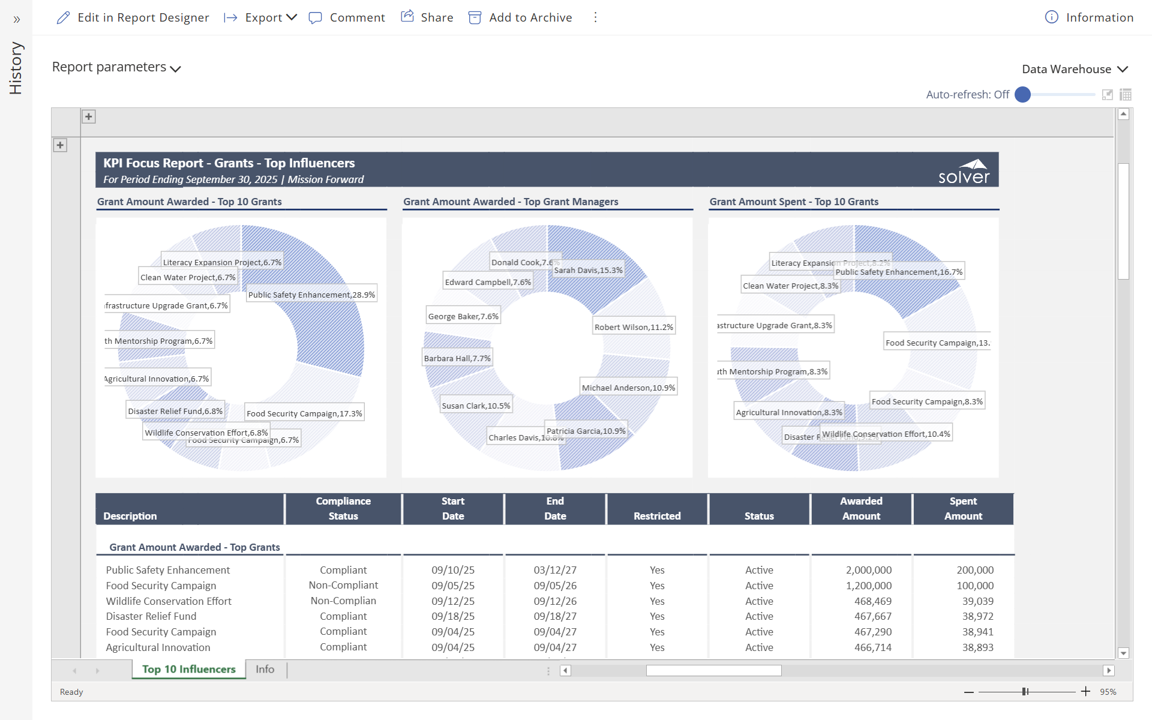Screen dimensions: 1152x720
Task: Expand the Report parameters section
Action: pos(116,67)
